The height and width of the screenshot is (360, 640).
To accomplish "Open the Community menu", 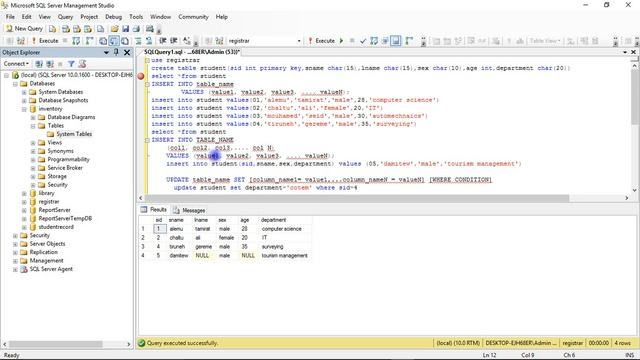I will point(193,17).
